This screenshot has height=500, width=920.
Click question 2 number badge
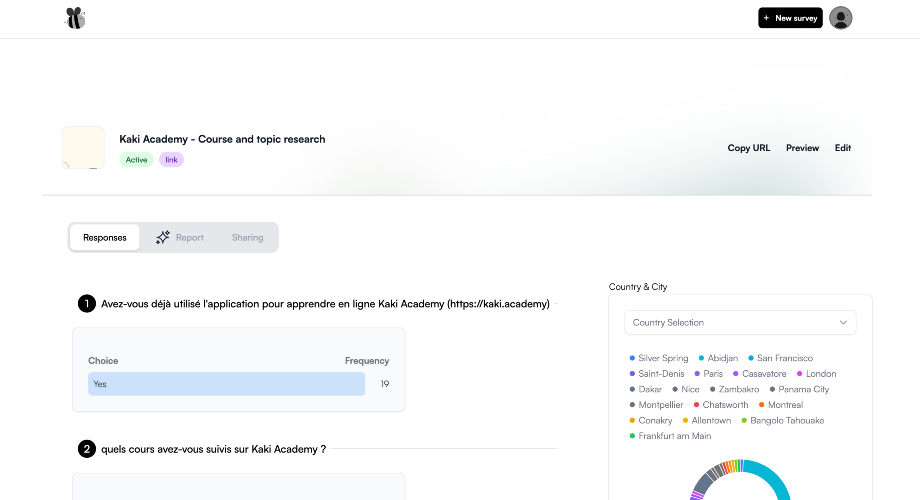[x=87, y=449]
